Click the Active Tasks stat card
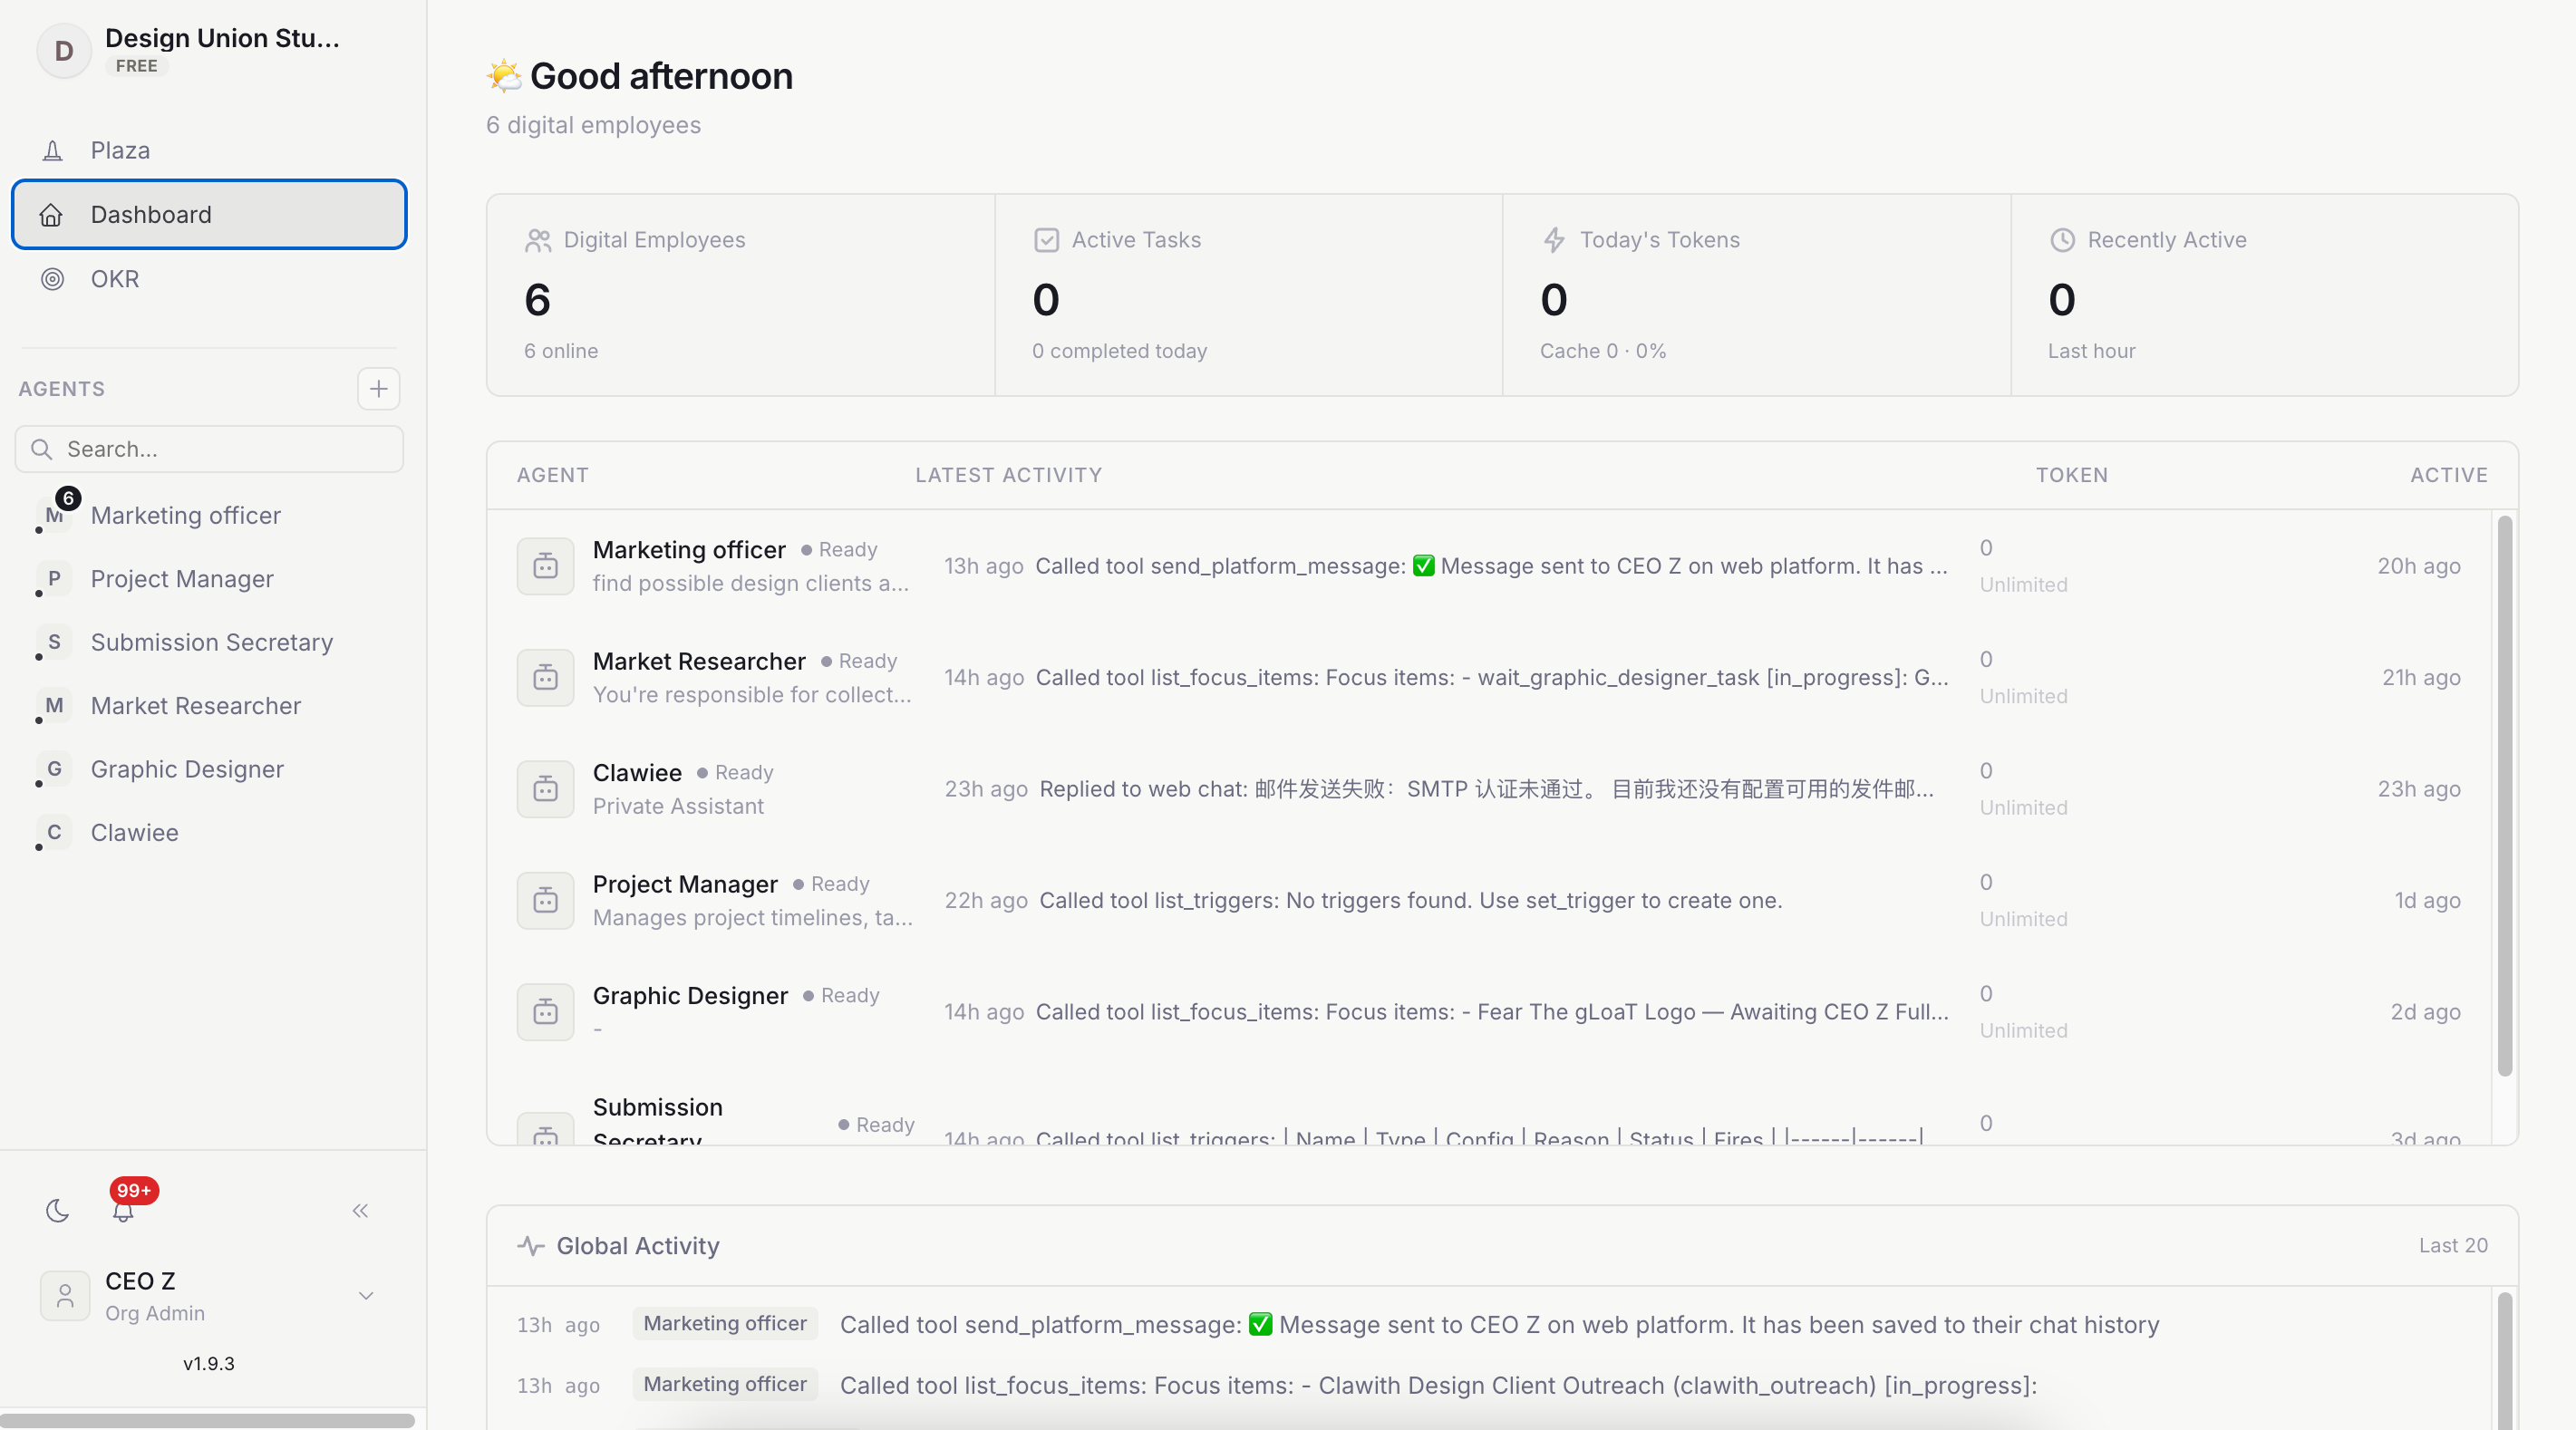The height and width of the screenshot is (1430, 2576). tap(1249, 295)
